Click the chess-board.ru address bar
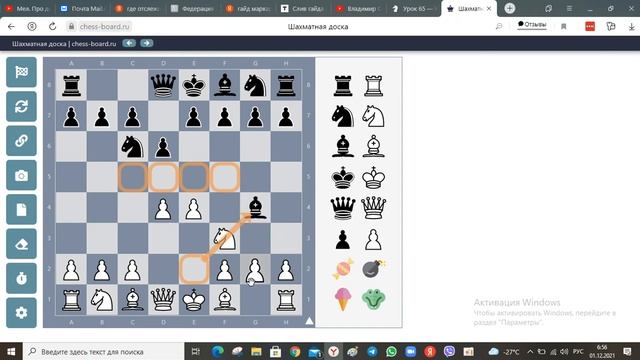This screenshot has width=640, height=360. pyautogui.click(x=104, y=27)
